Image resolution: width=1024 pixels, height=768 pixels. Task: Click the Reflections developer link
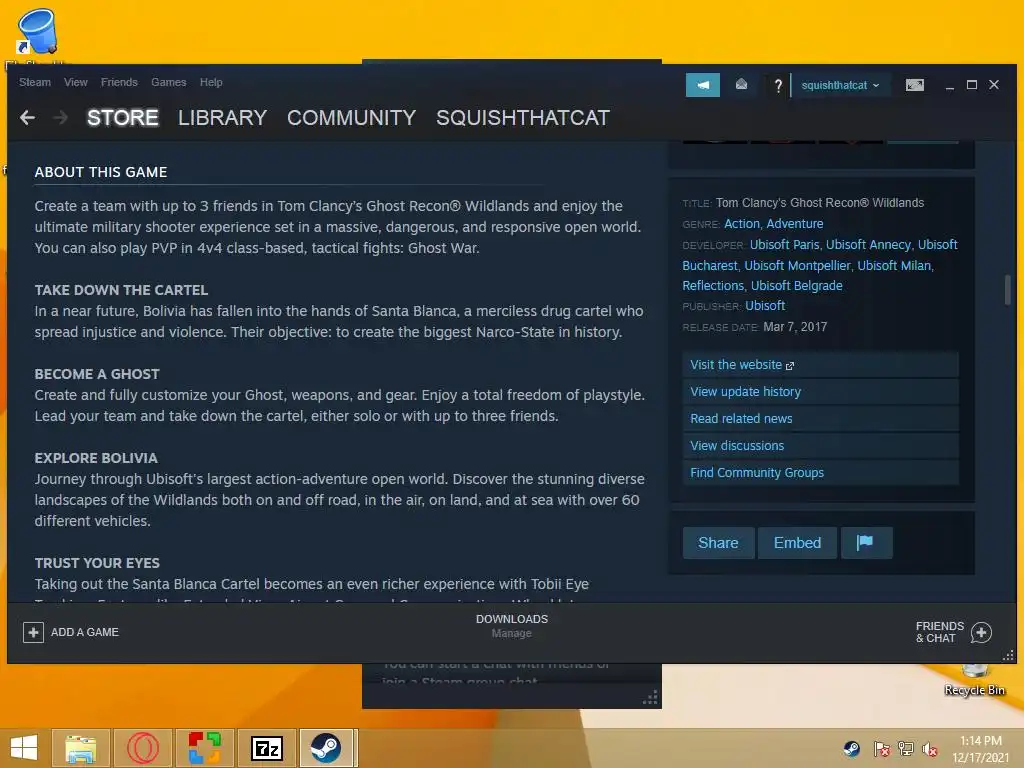click(713, 285)
